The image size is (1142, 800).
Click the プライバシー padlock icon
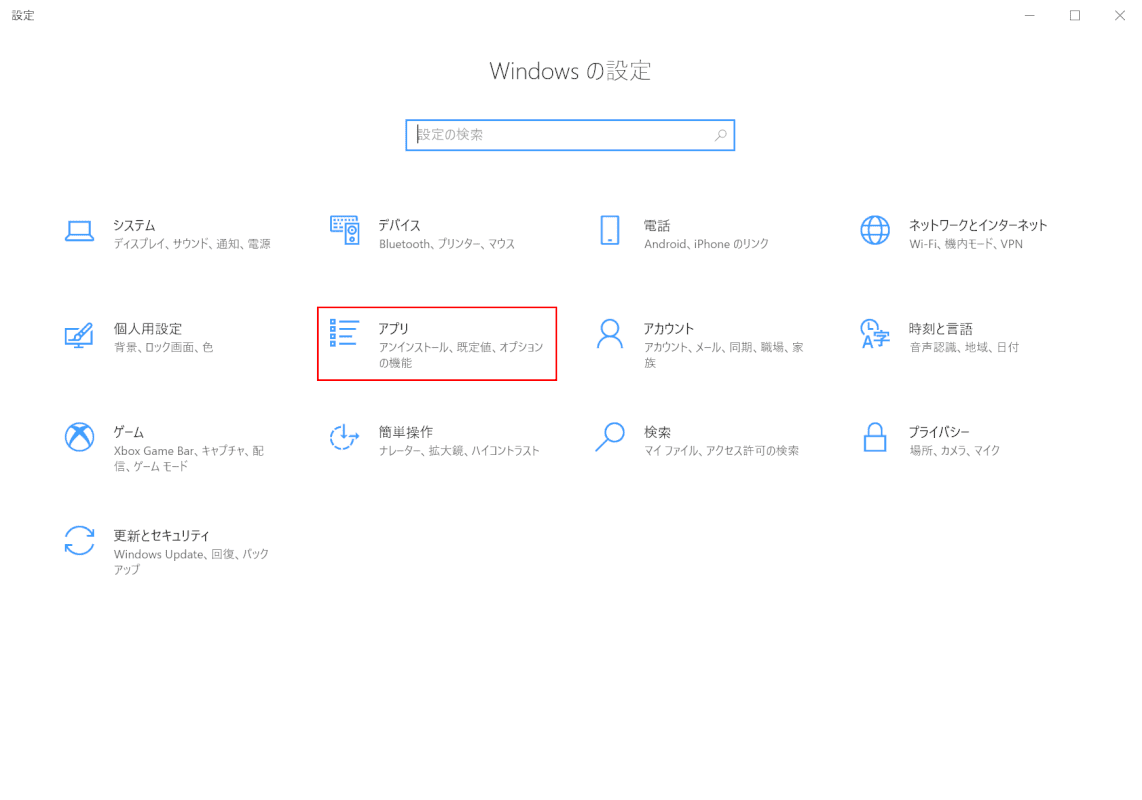(875, 437)
